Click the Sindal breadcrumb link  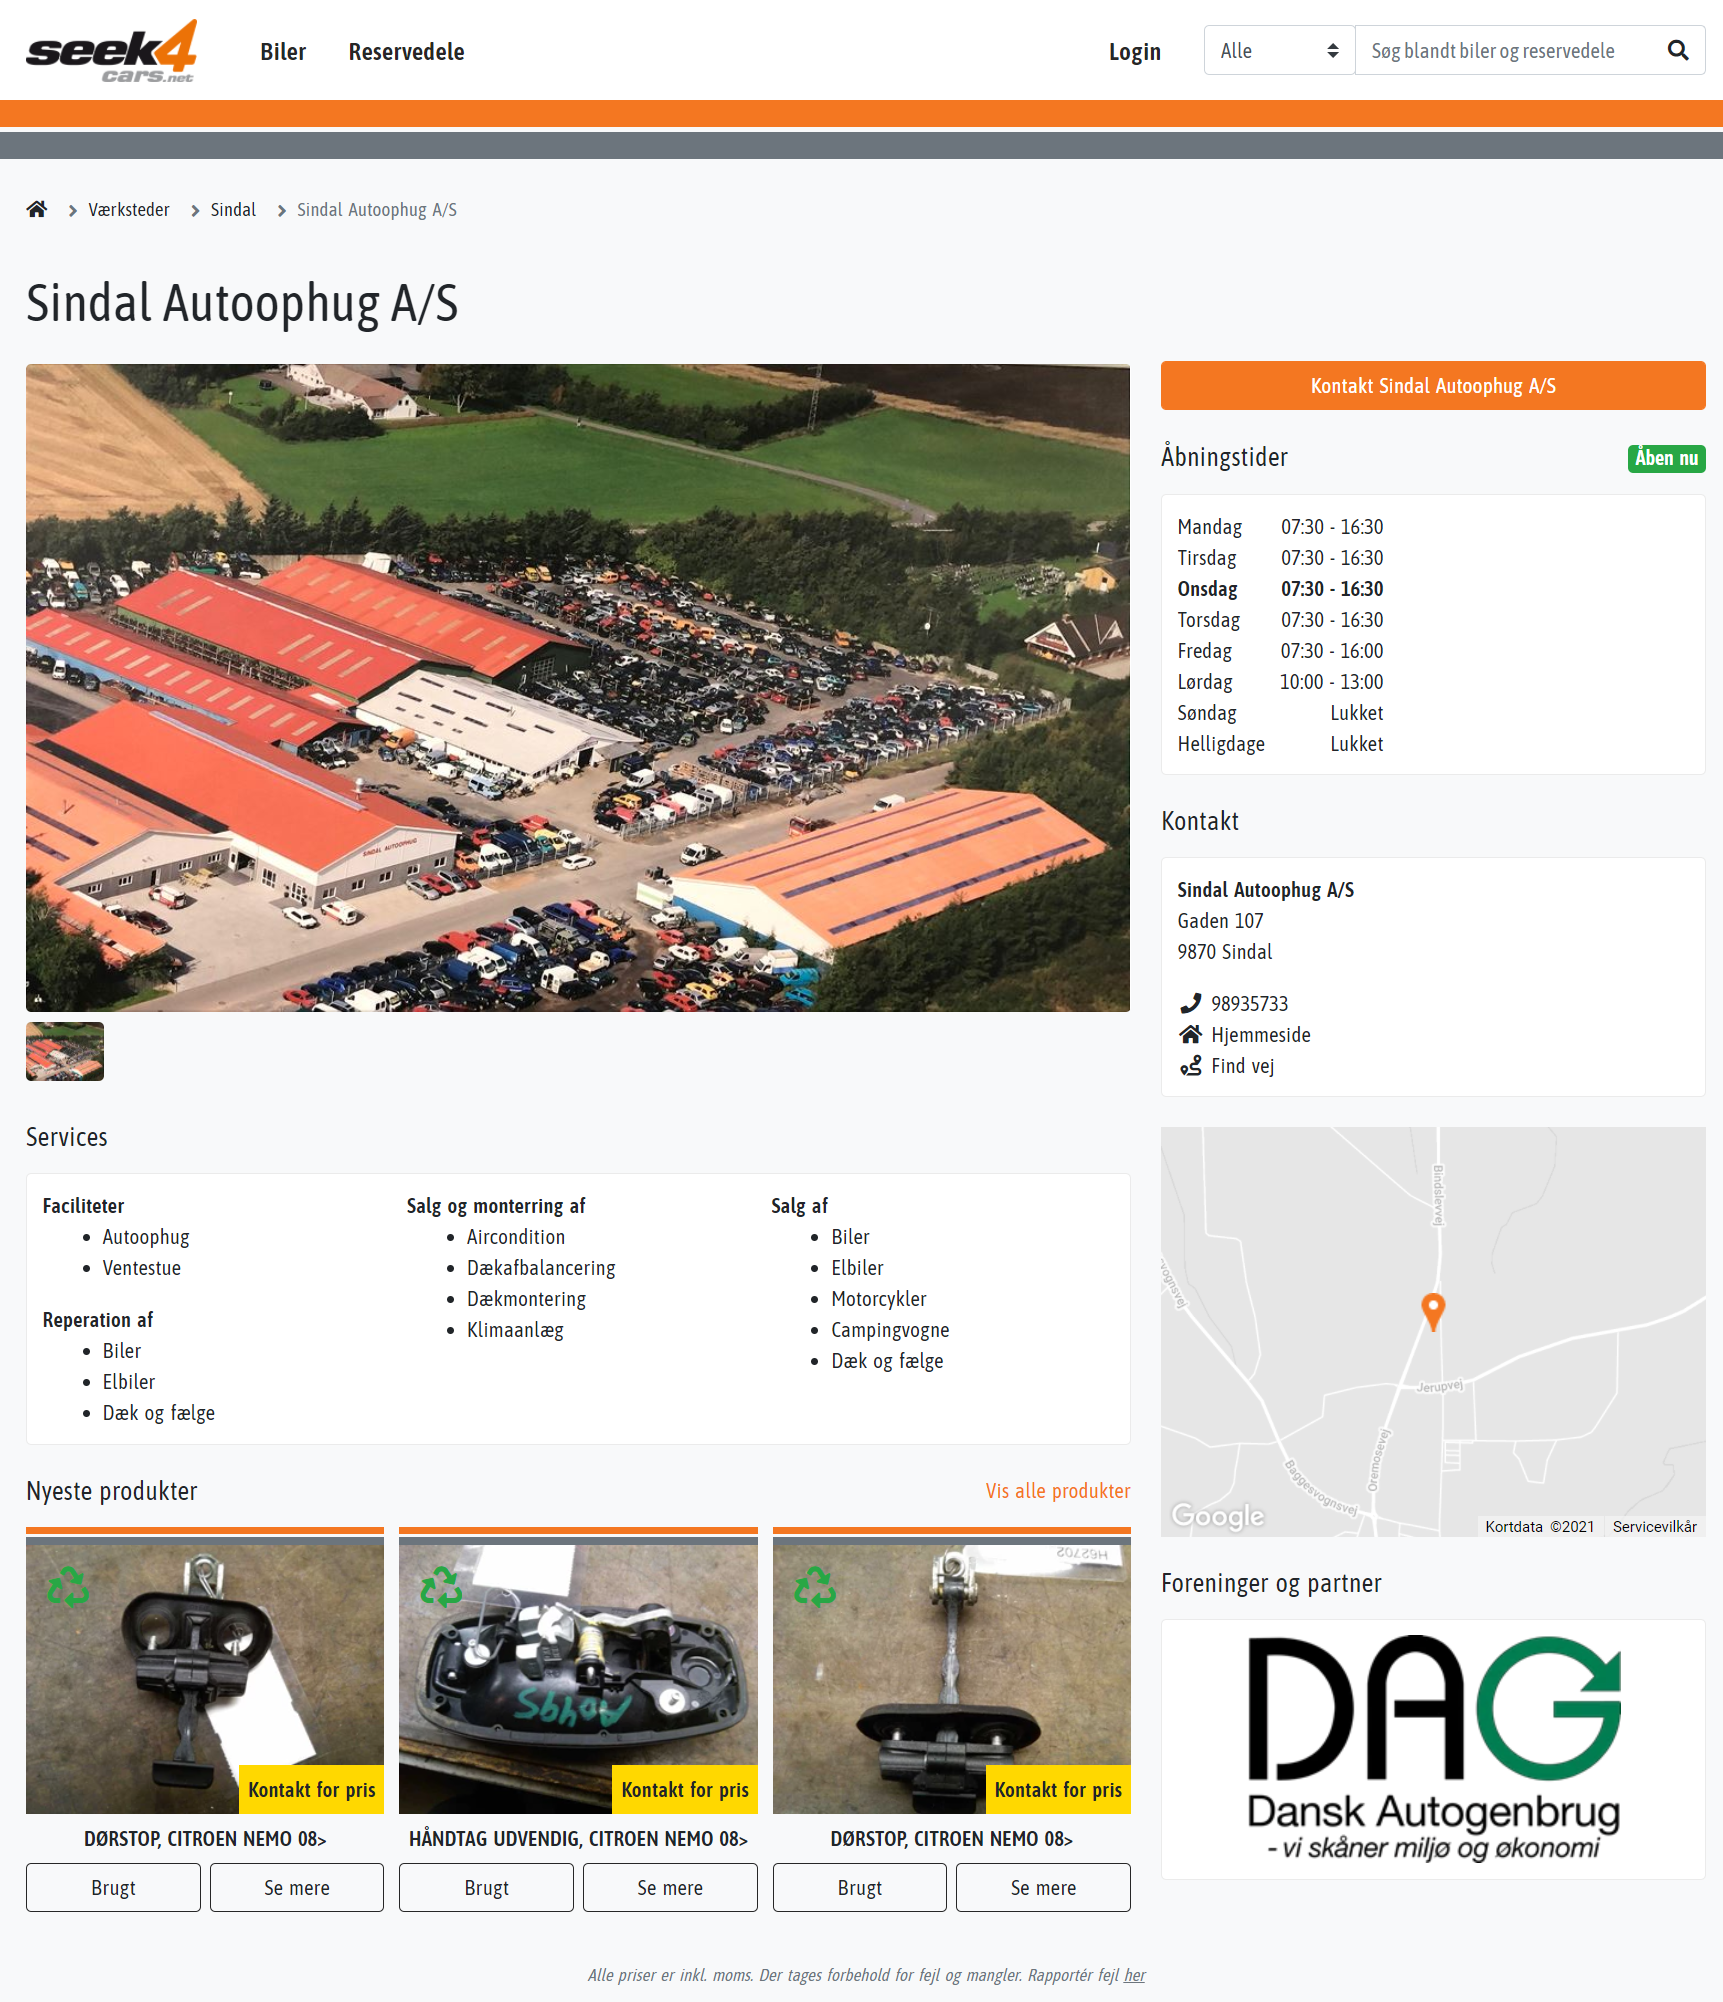[x=233, y=209]
